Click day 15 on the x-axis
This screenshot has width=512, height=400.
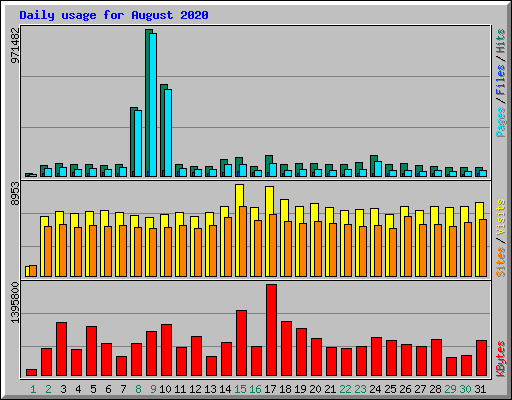pos(240,389)
